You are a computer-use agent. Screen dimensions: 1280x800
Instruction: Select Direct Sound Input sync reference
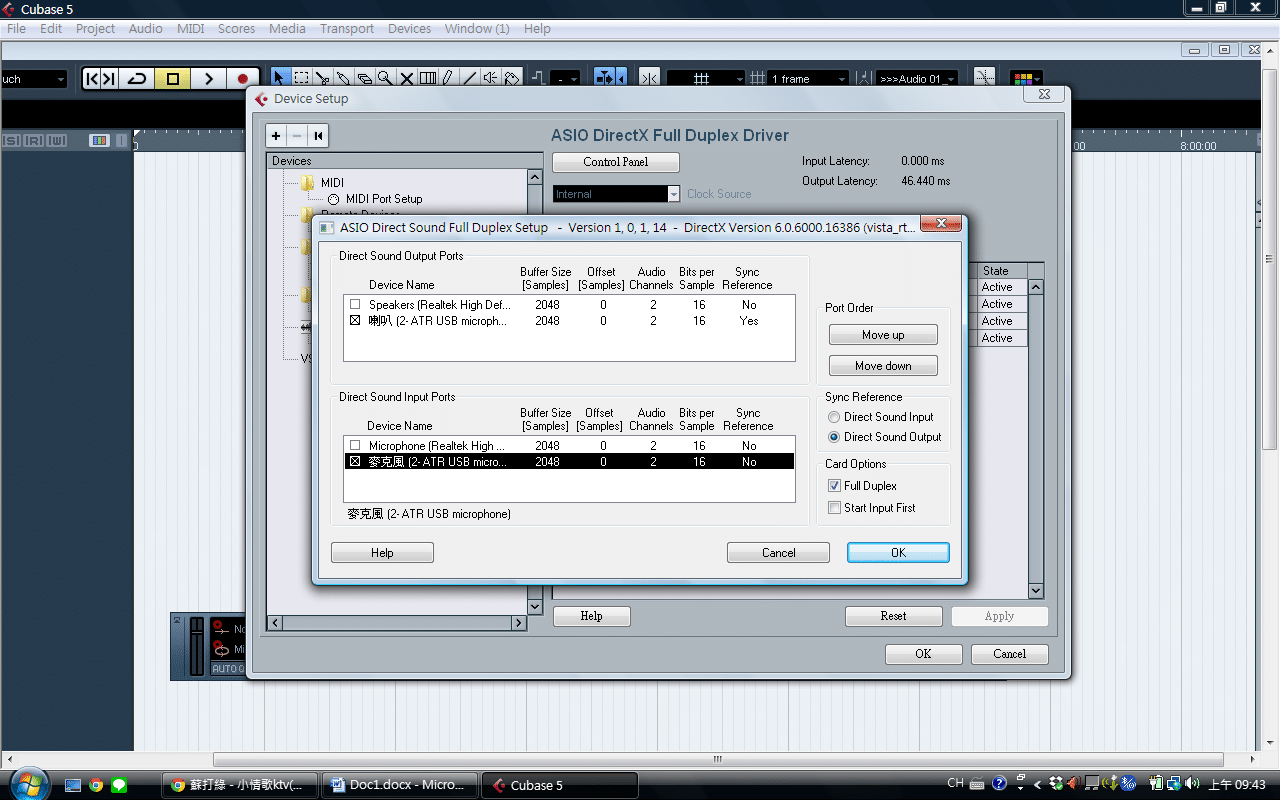[x=834, y=417]
